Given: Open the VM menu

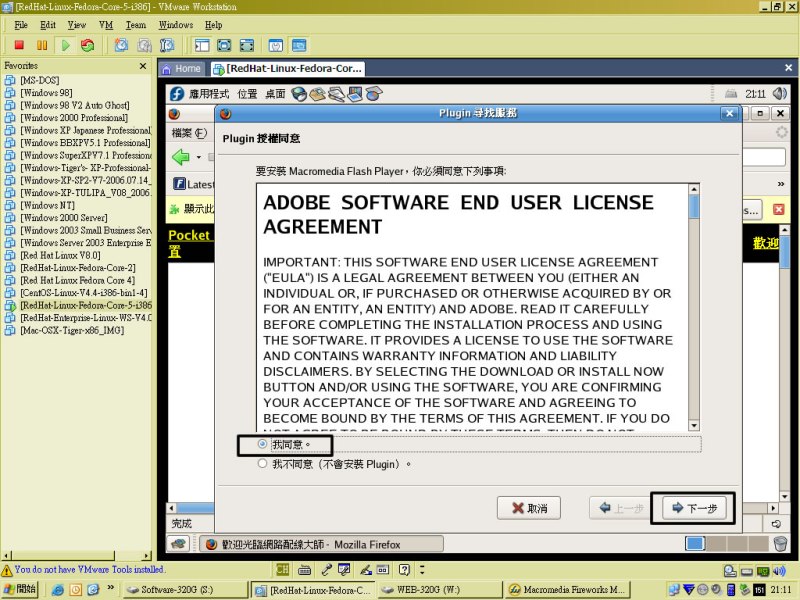Looking at the screenshot, I should pyautogui.click(x=106, y=25).
